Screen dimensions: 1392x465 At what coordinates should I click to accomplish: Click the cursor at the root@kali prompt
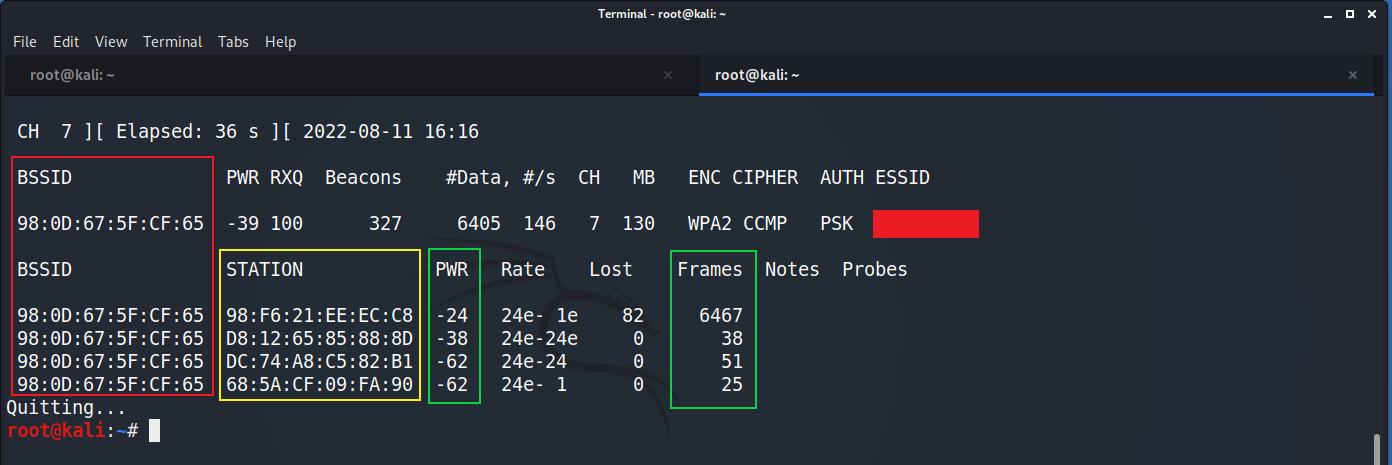tap(153, 430)
